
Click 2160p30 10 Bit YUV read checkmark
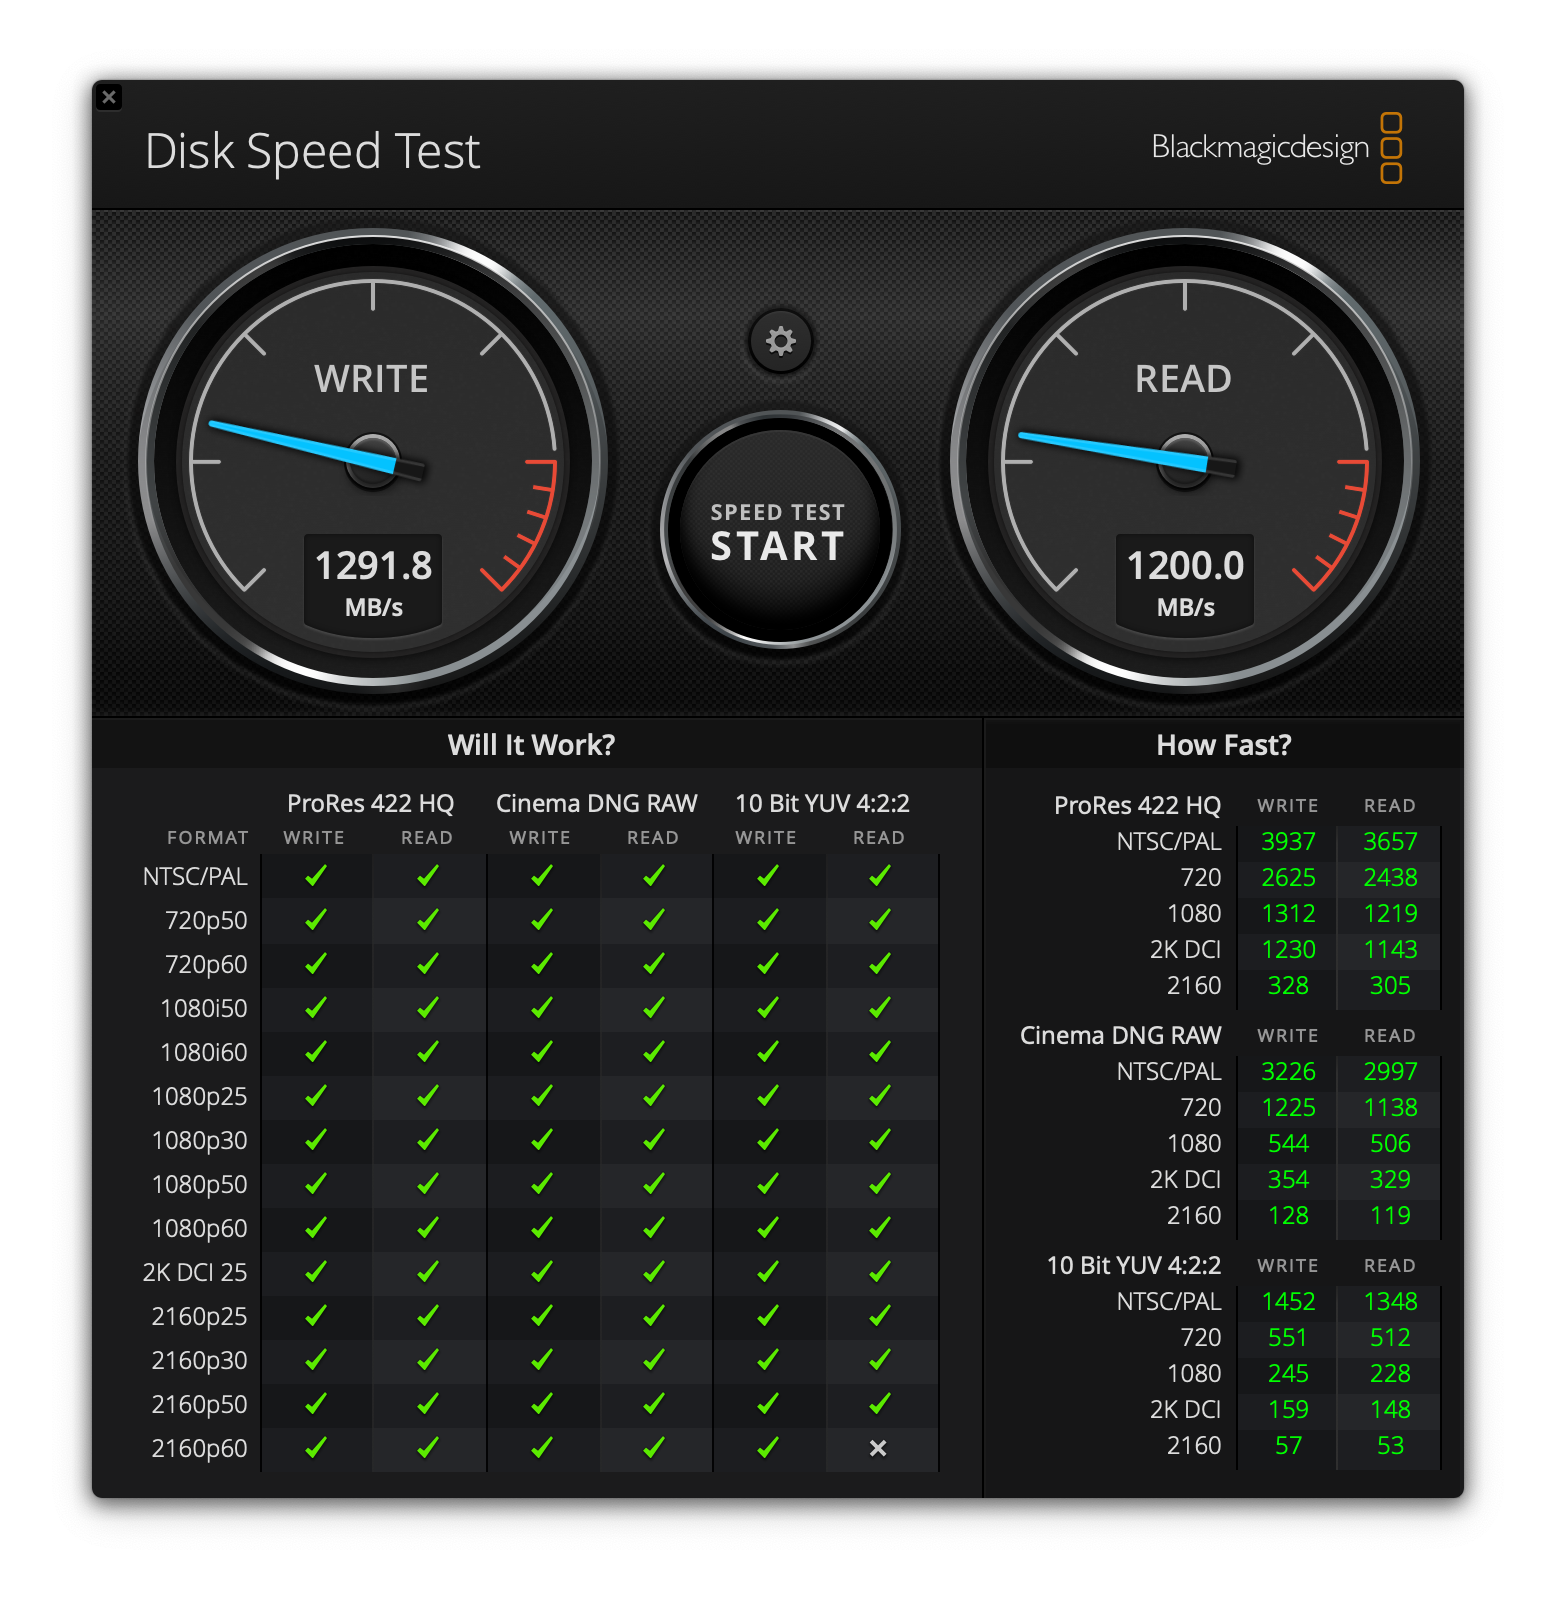880,1360
